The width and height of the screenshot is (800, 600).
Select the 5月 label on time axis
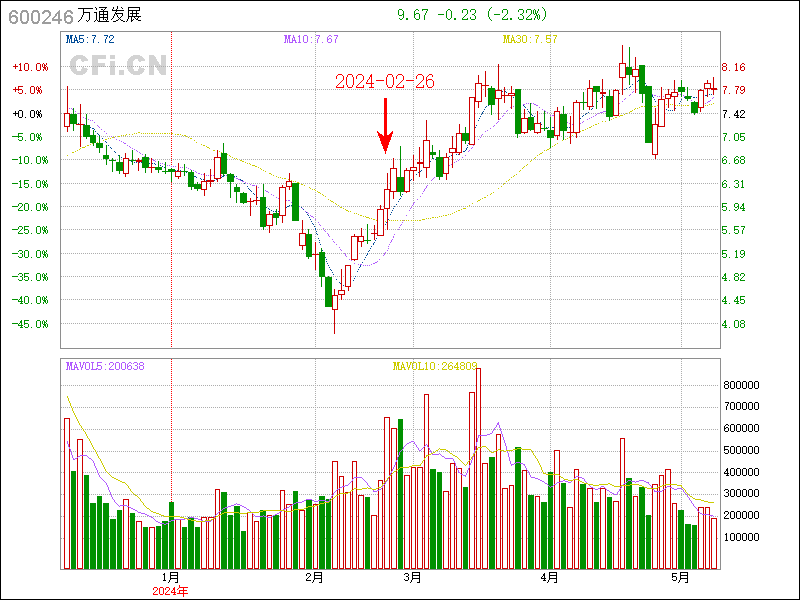click(x=680, y=577)
